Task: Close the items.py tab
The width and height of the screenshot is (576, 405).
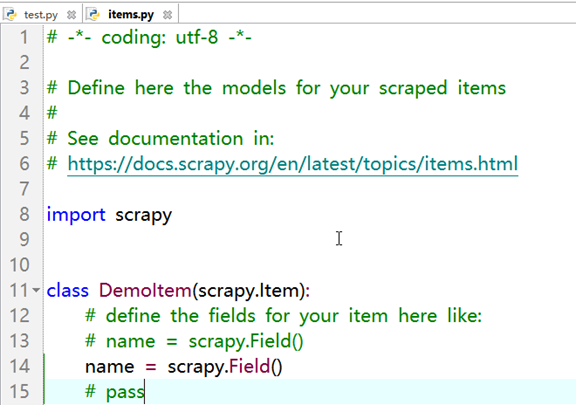Action: tap(168, 15)
